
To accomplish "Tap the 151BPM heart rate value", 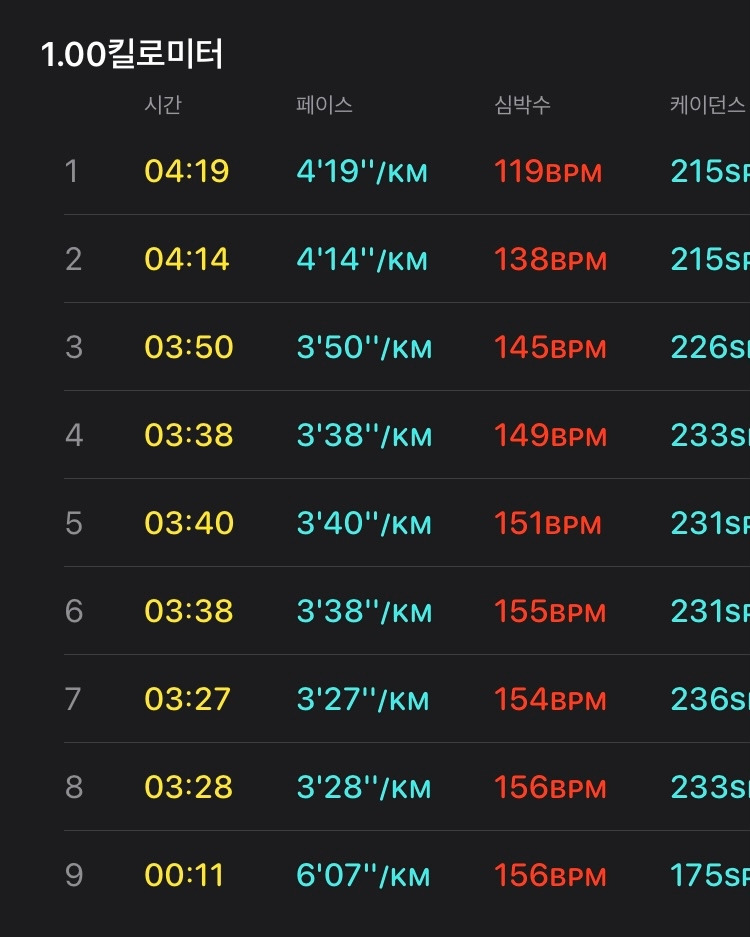I will click(x=548, y=523).
